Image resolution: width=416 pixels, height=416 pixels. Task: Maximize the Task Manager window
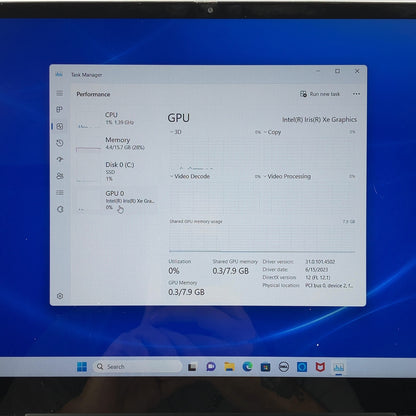(337, 71)
